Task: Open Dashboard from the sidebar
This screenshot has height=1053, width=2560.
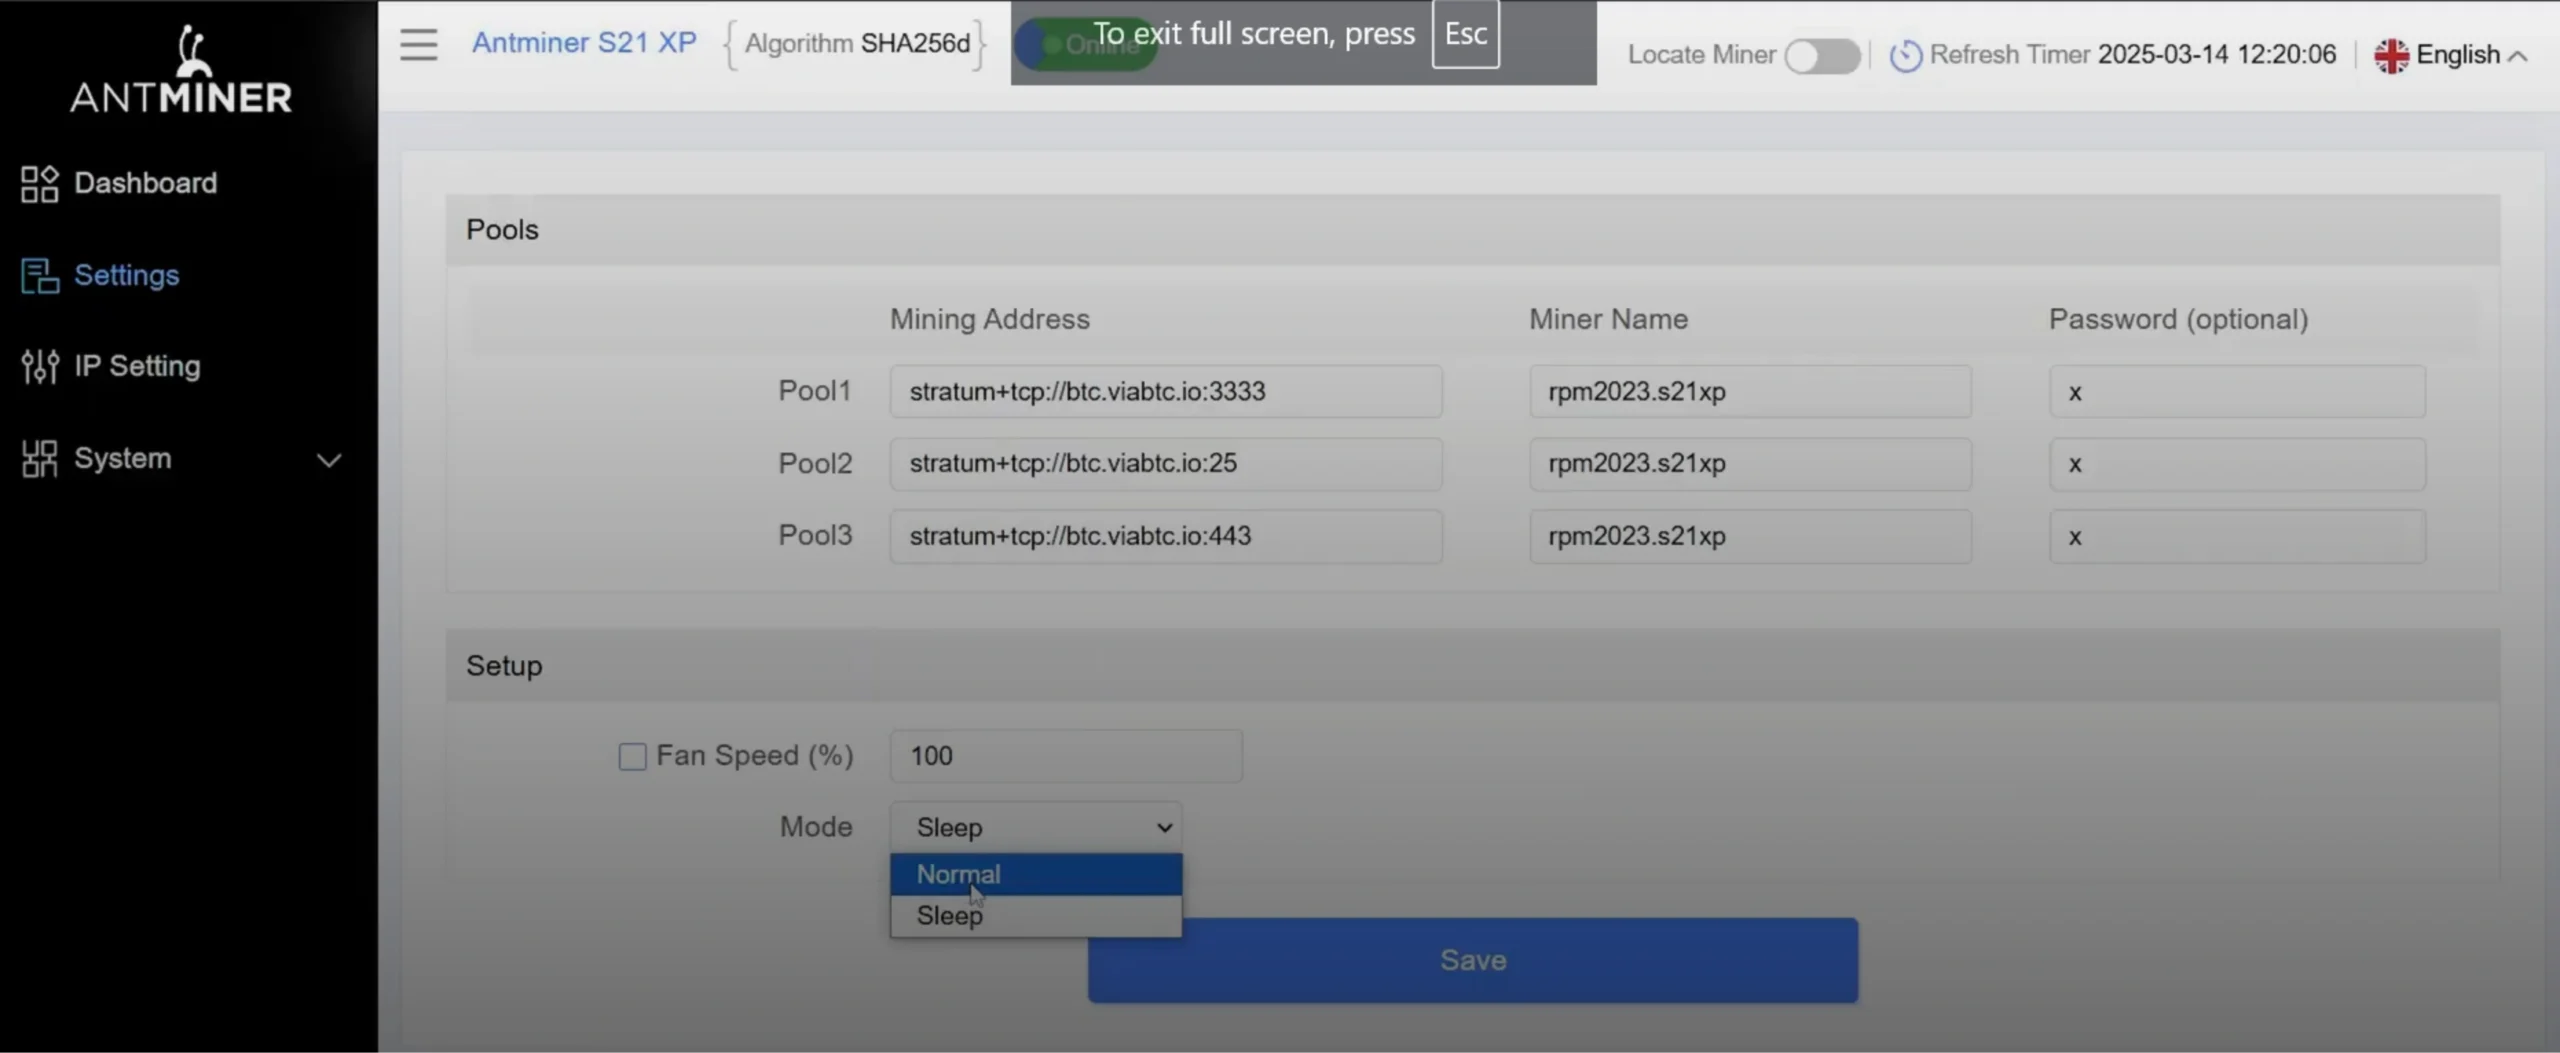Action: (145, 183)
